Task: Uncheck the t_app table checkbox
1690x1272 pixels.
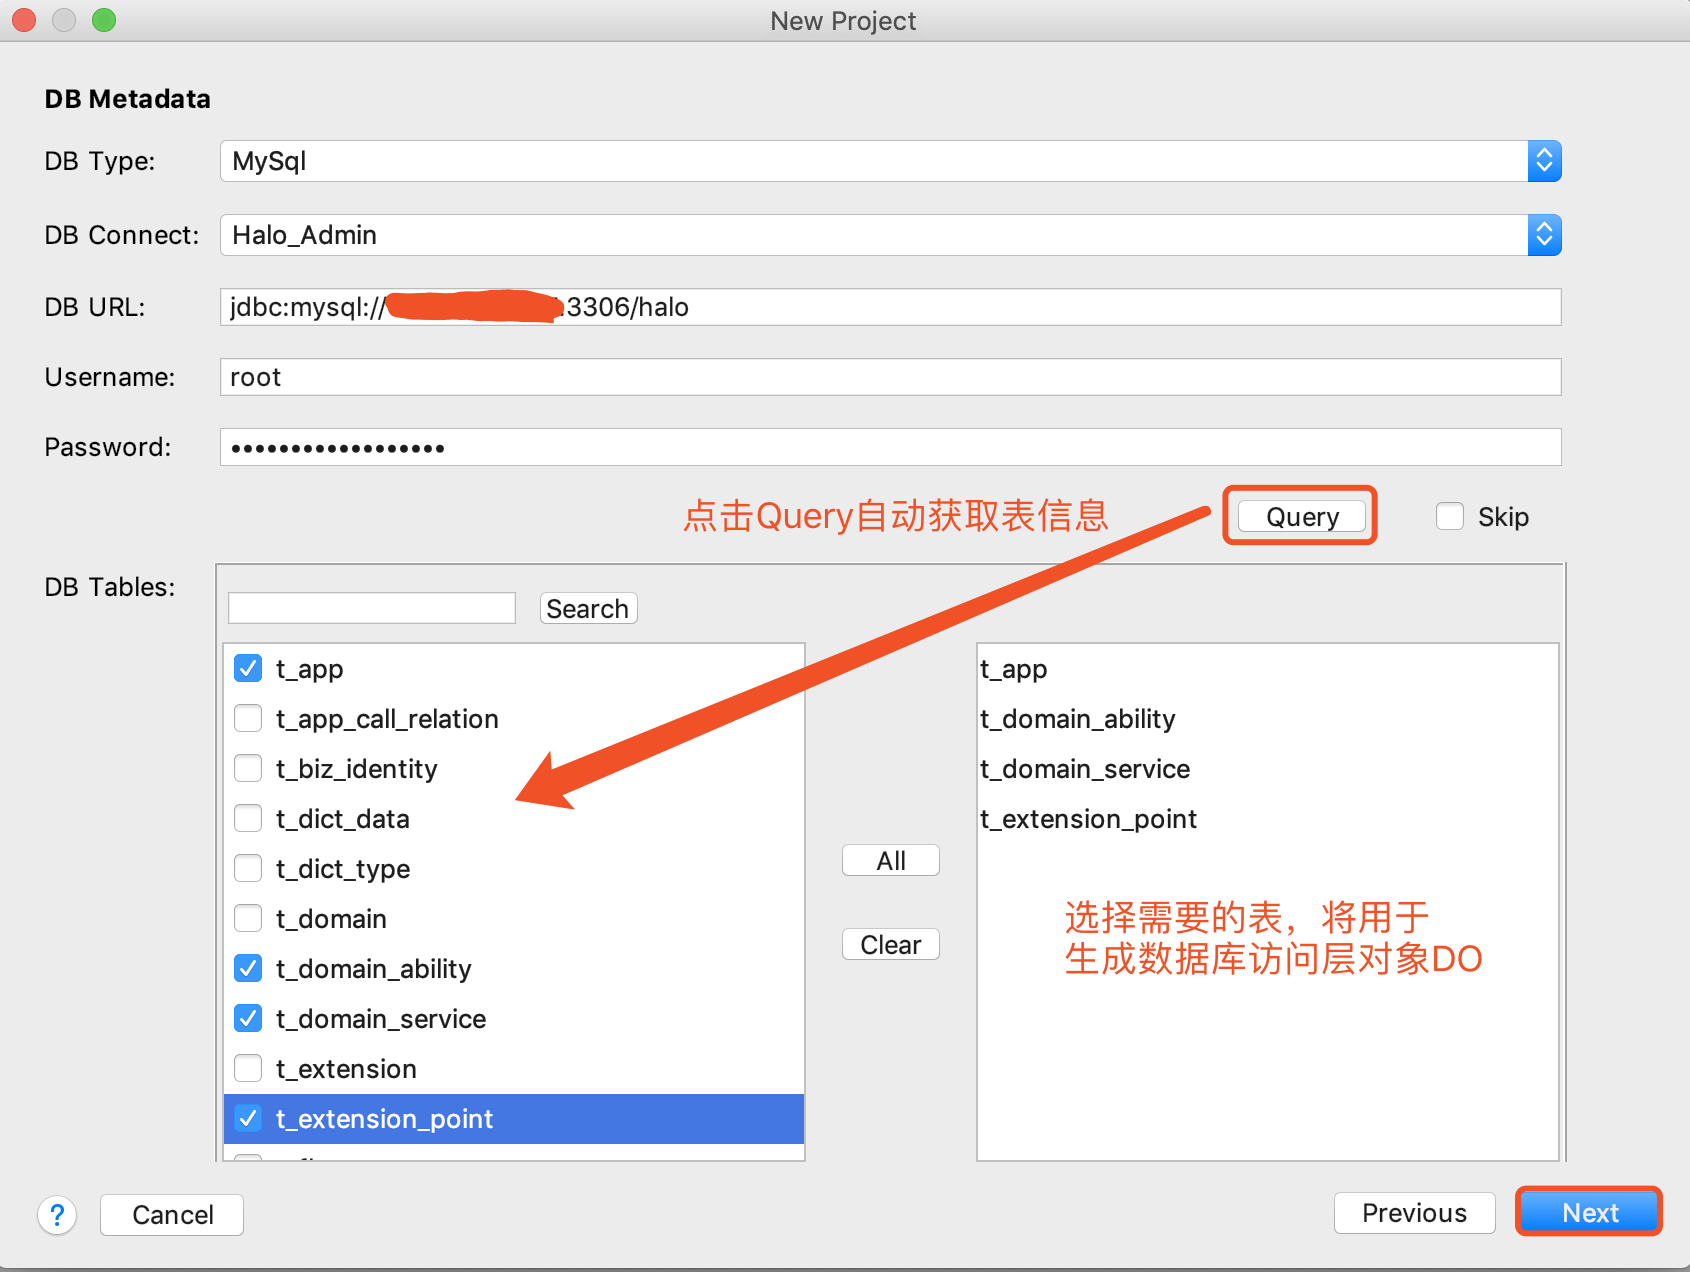Action: [248, 668]
